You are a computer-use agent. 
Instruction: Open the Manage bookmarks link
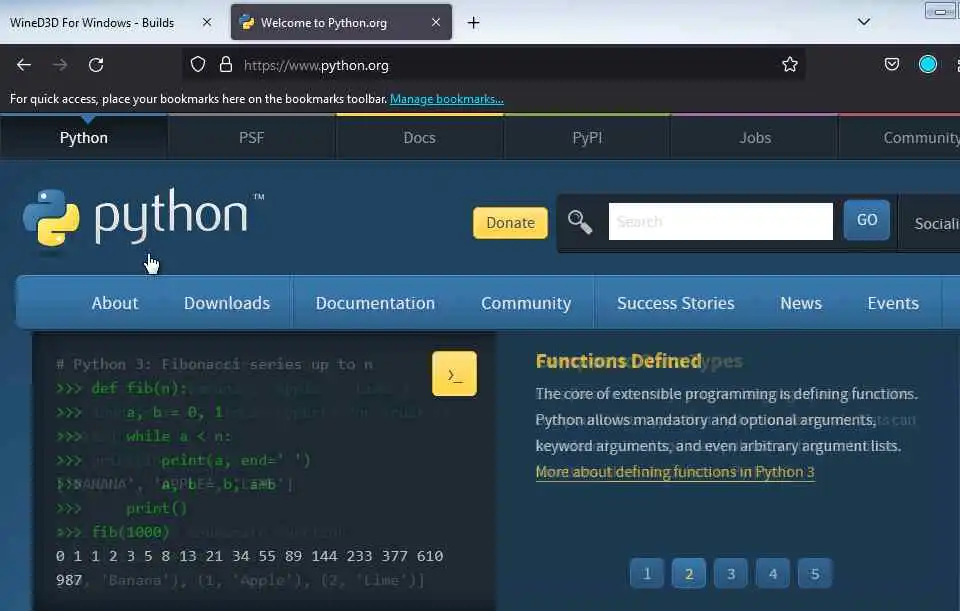click(447, 99)
